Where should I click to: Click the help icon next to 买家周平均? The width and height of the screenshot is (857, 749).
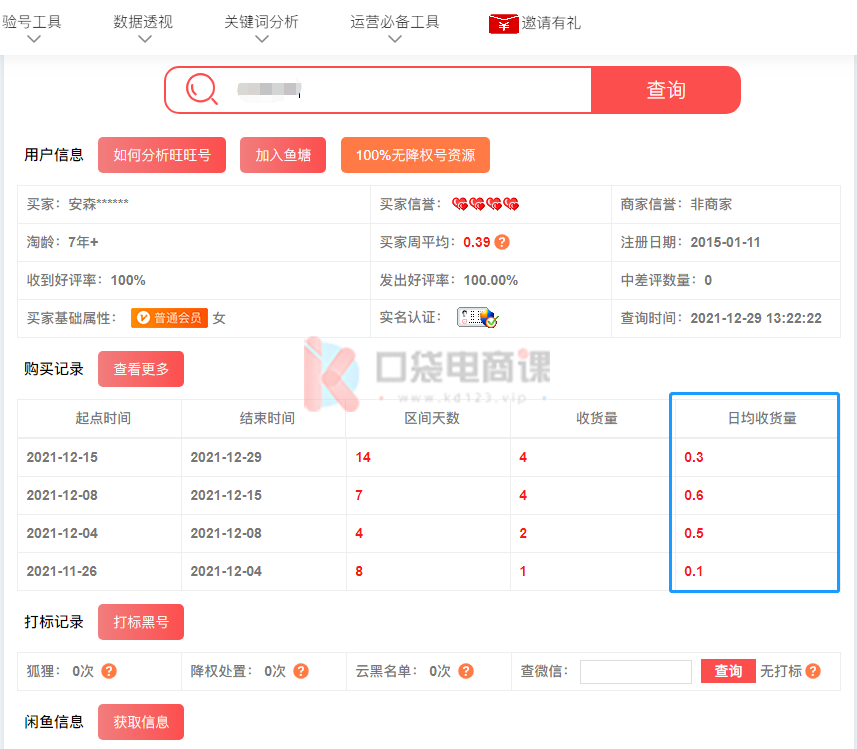[x=502, y=242]
